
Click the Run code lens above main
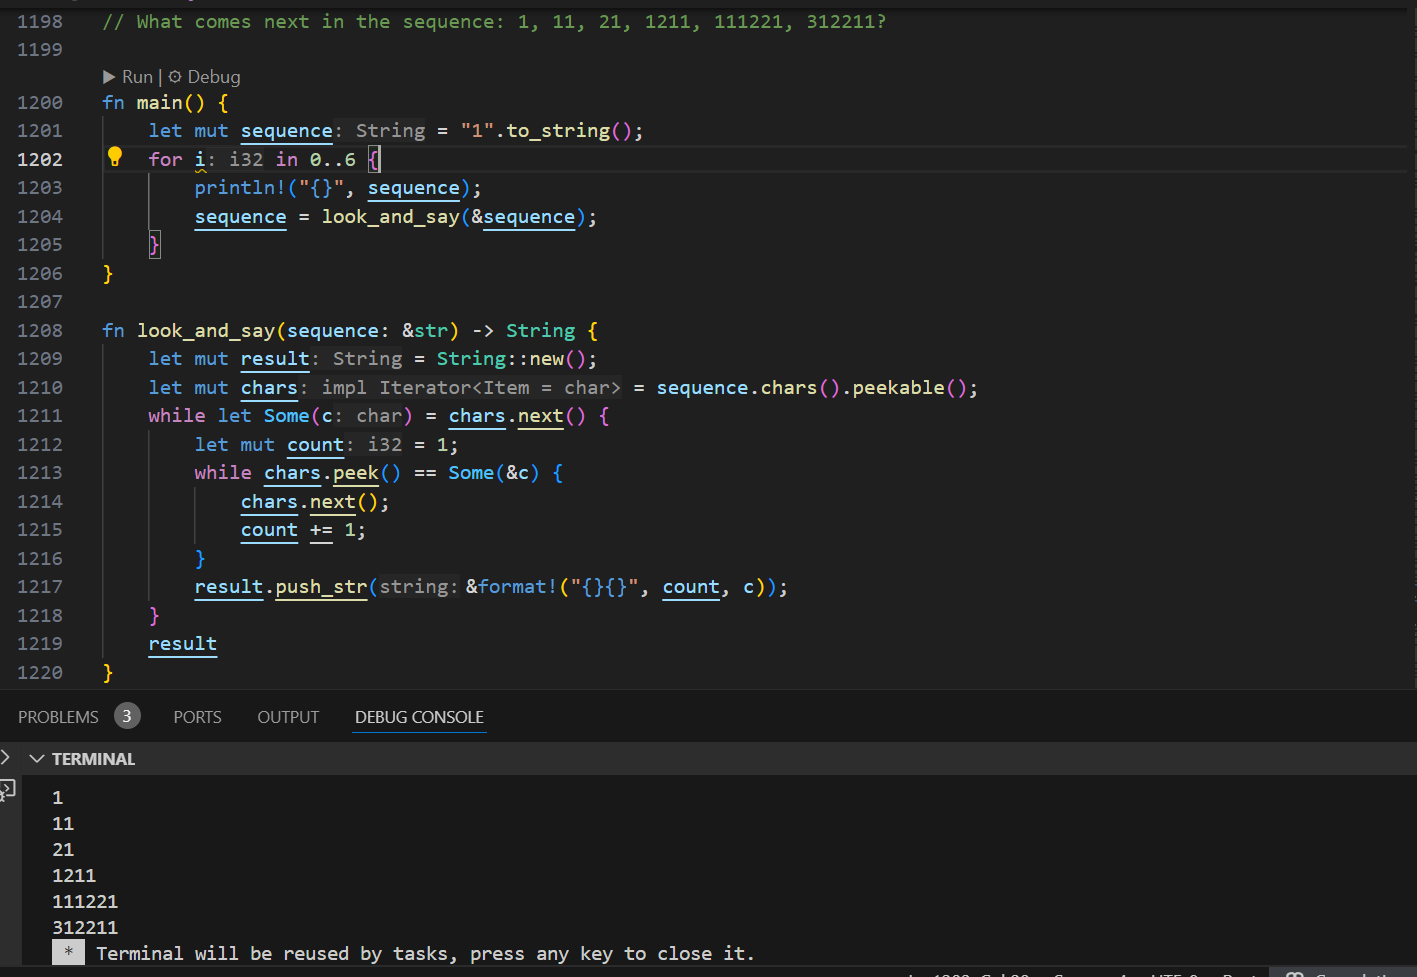coord(128,77)
